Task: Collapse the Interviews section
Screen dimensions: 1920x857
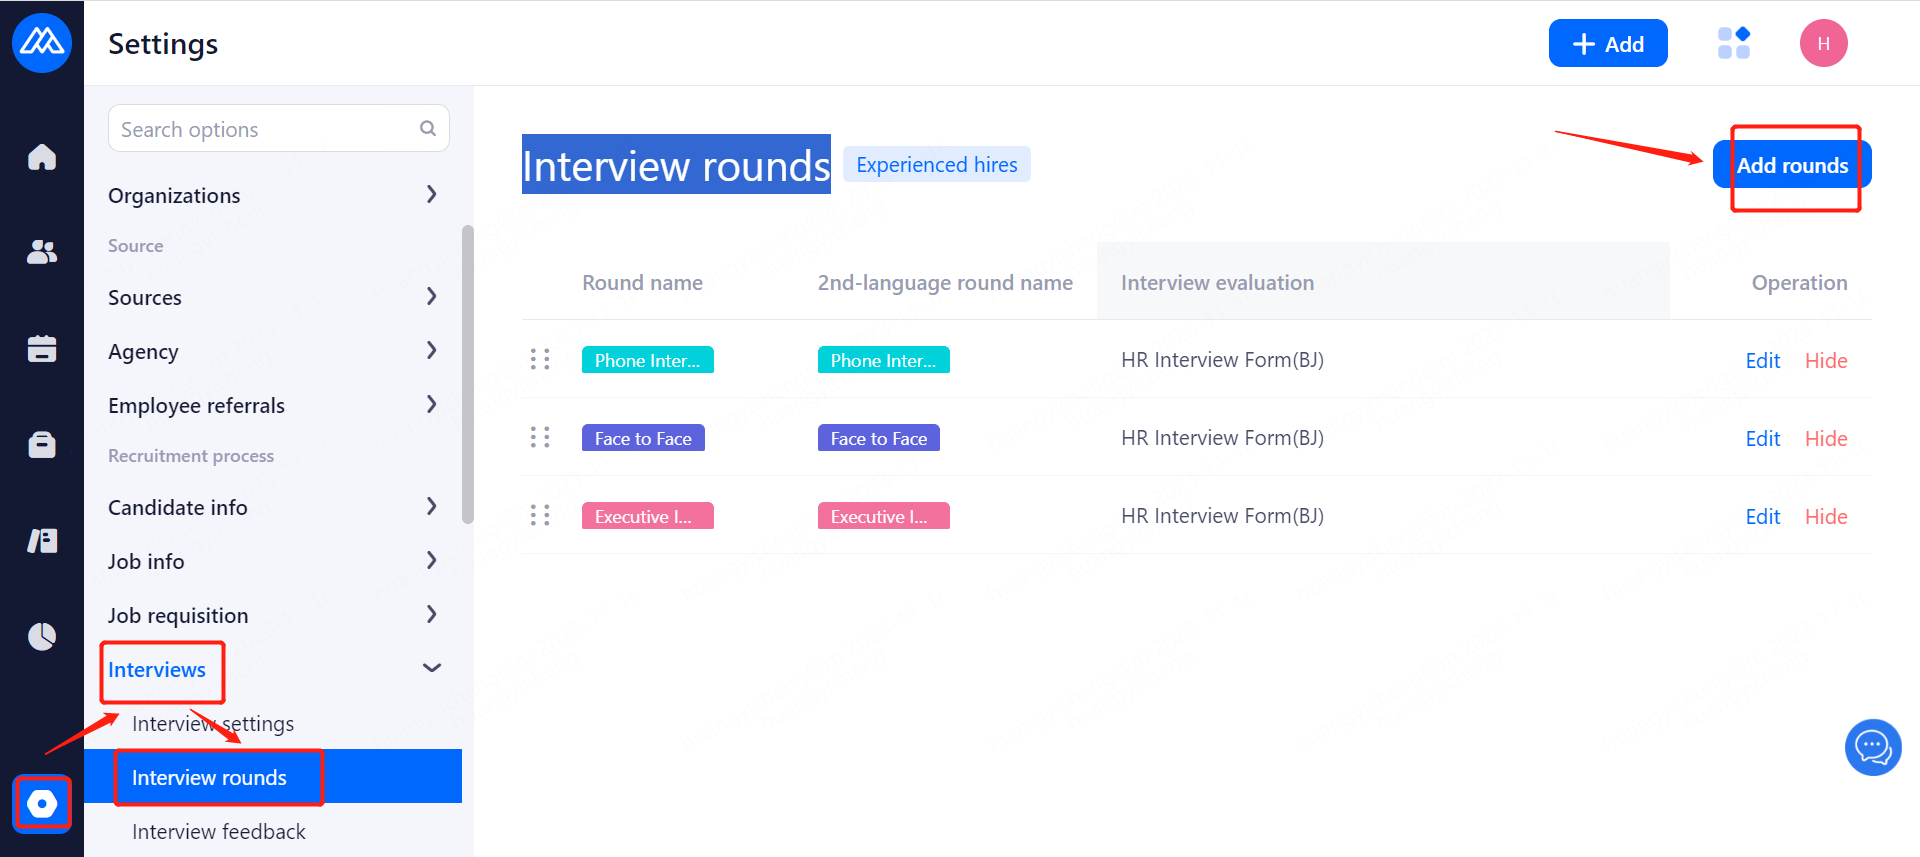Action: (431, 668)
